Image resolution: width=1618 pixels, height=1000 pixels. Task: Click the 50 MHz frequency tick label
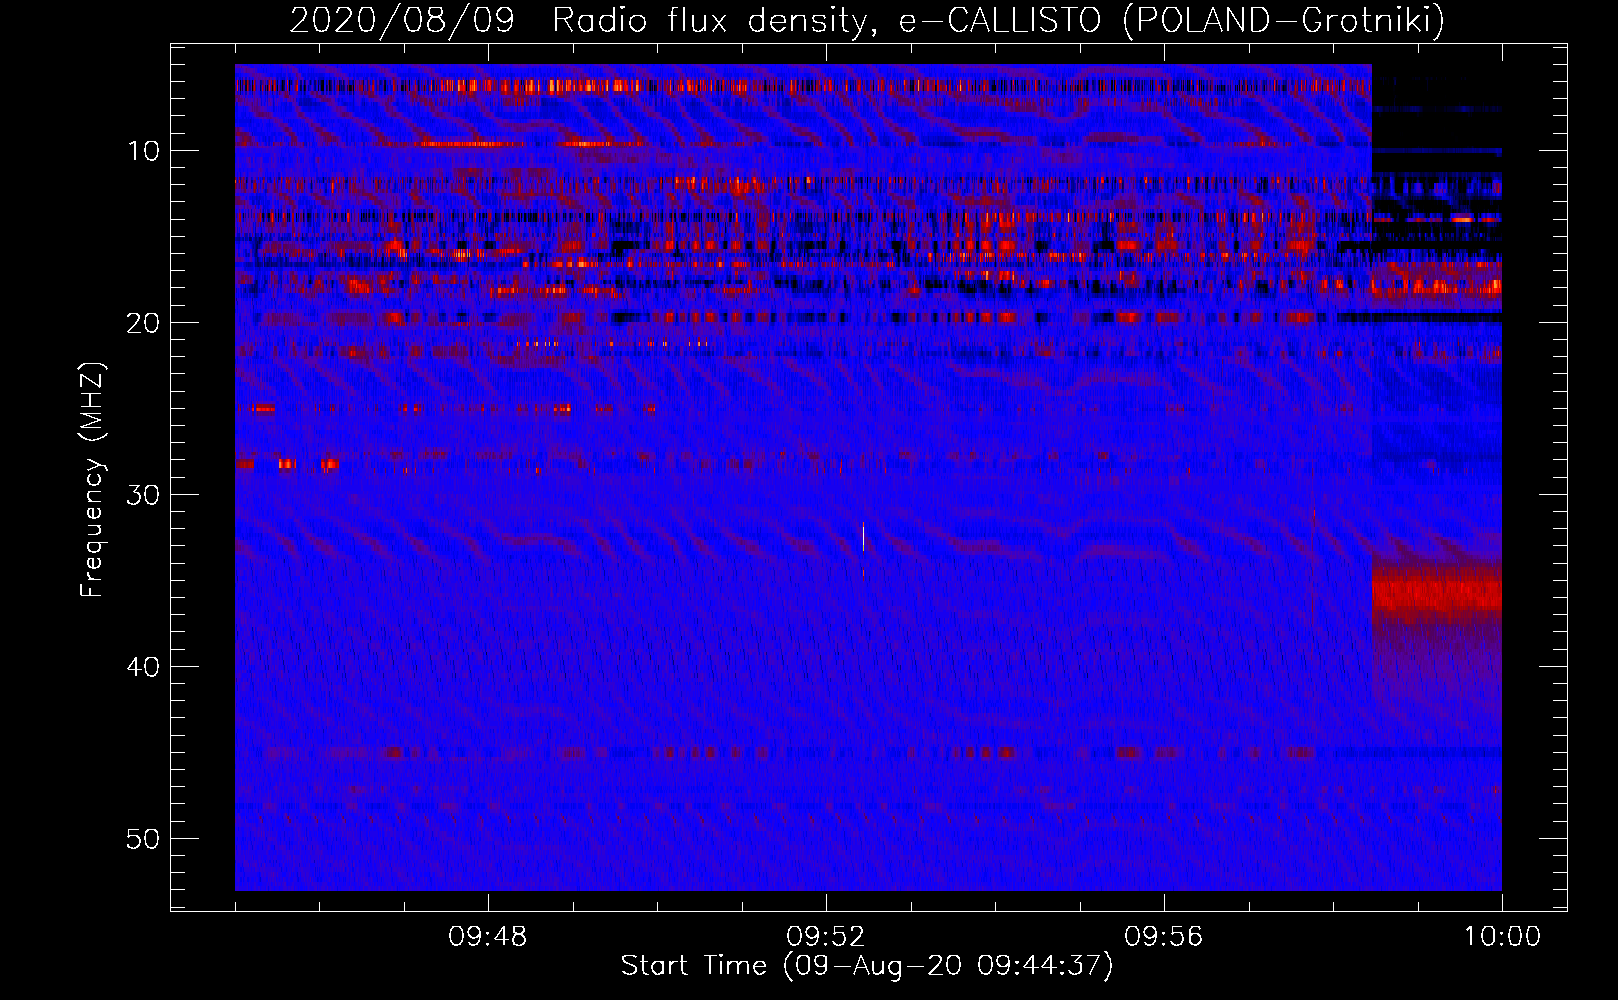[144, 839]
